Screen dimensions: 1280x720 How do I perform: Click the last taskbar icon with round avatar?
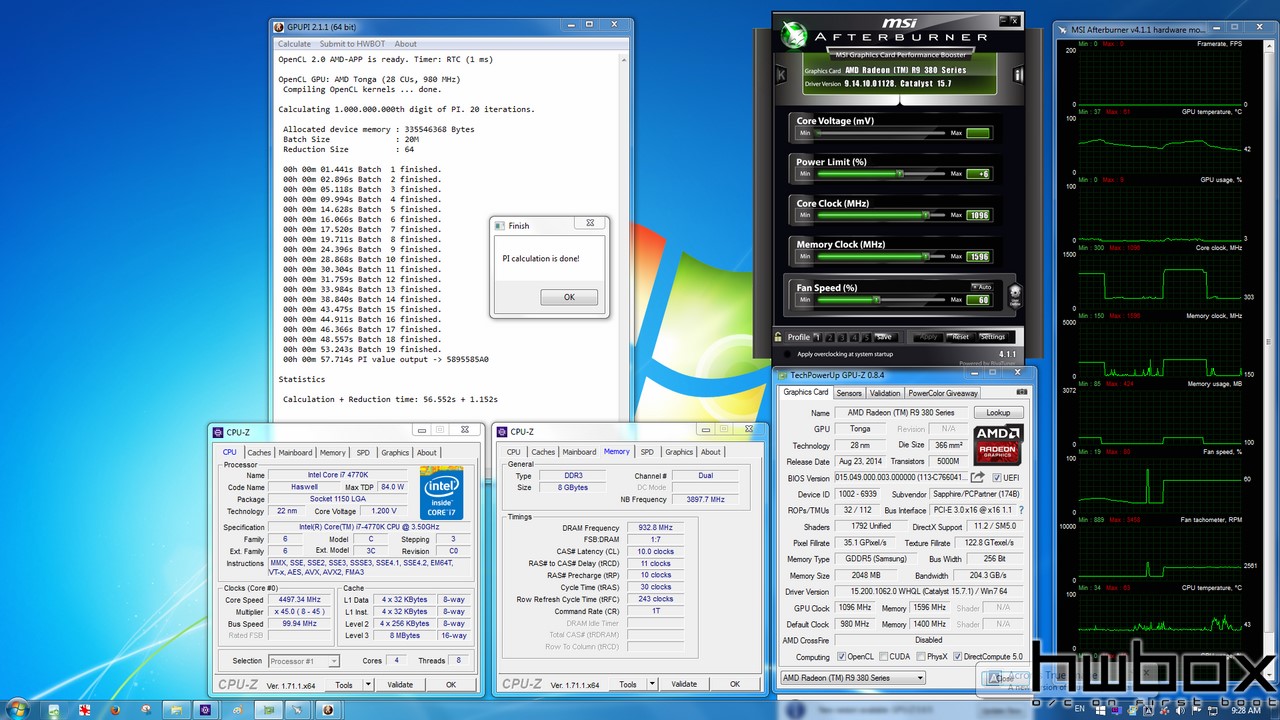327,709
